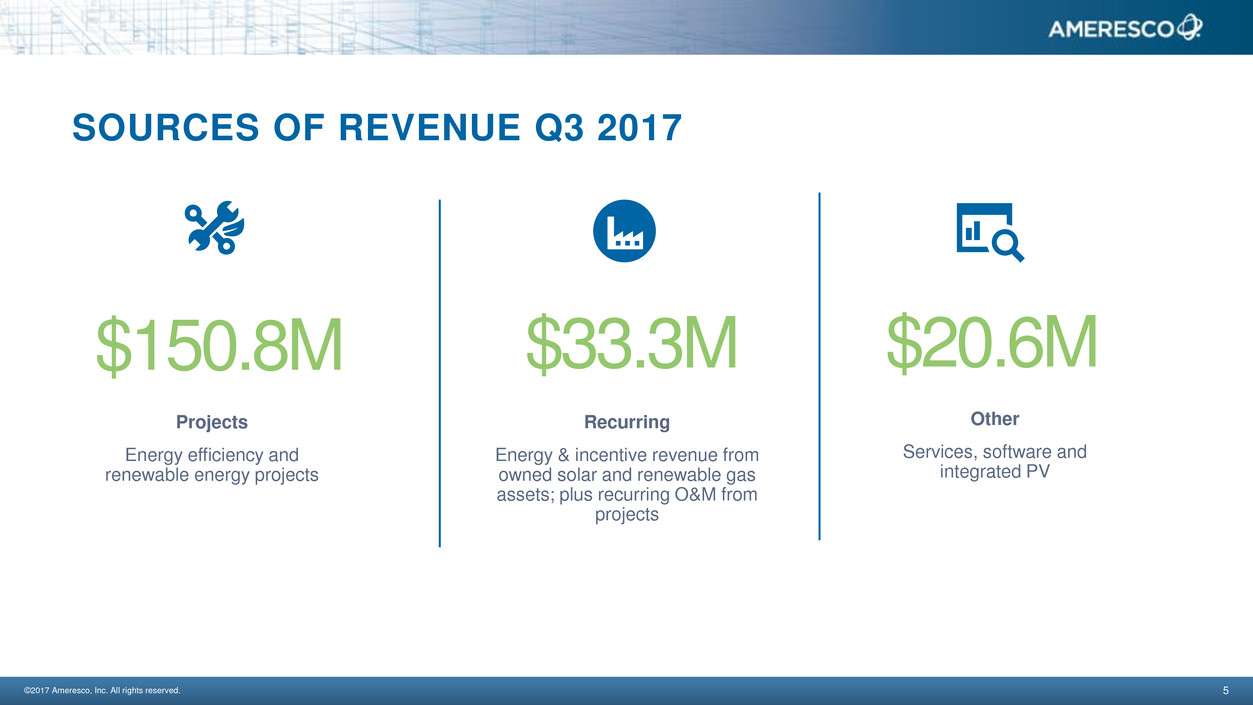Click the 'Energy efficiency and renewable energy projects' text
The width and height of the screenshot is (1253, 705).
coord(212,465)
